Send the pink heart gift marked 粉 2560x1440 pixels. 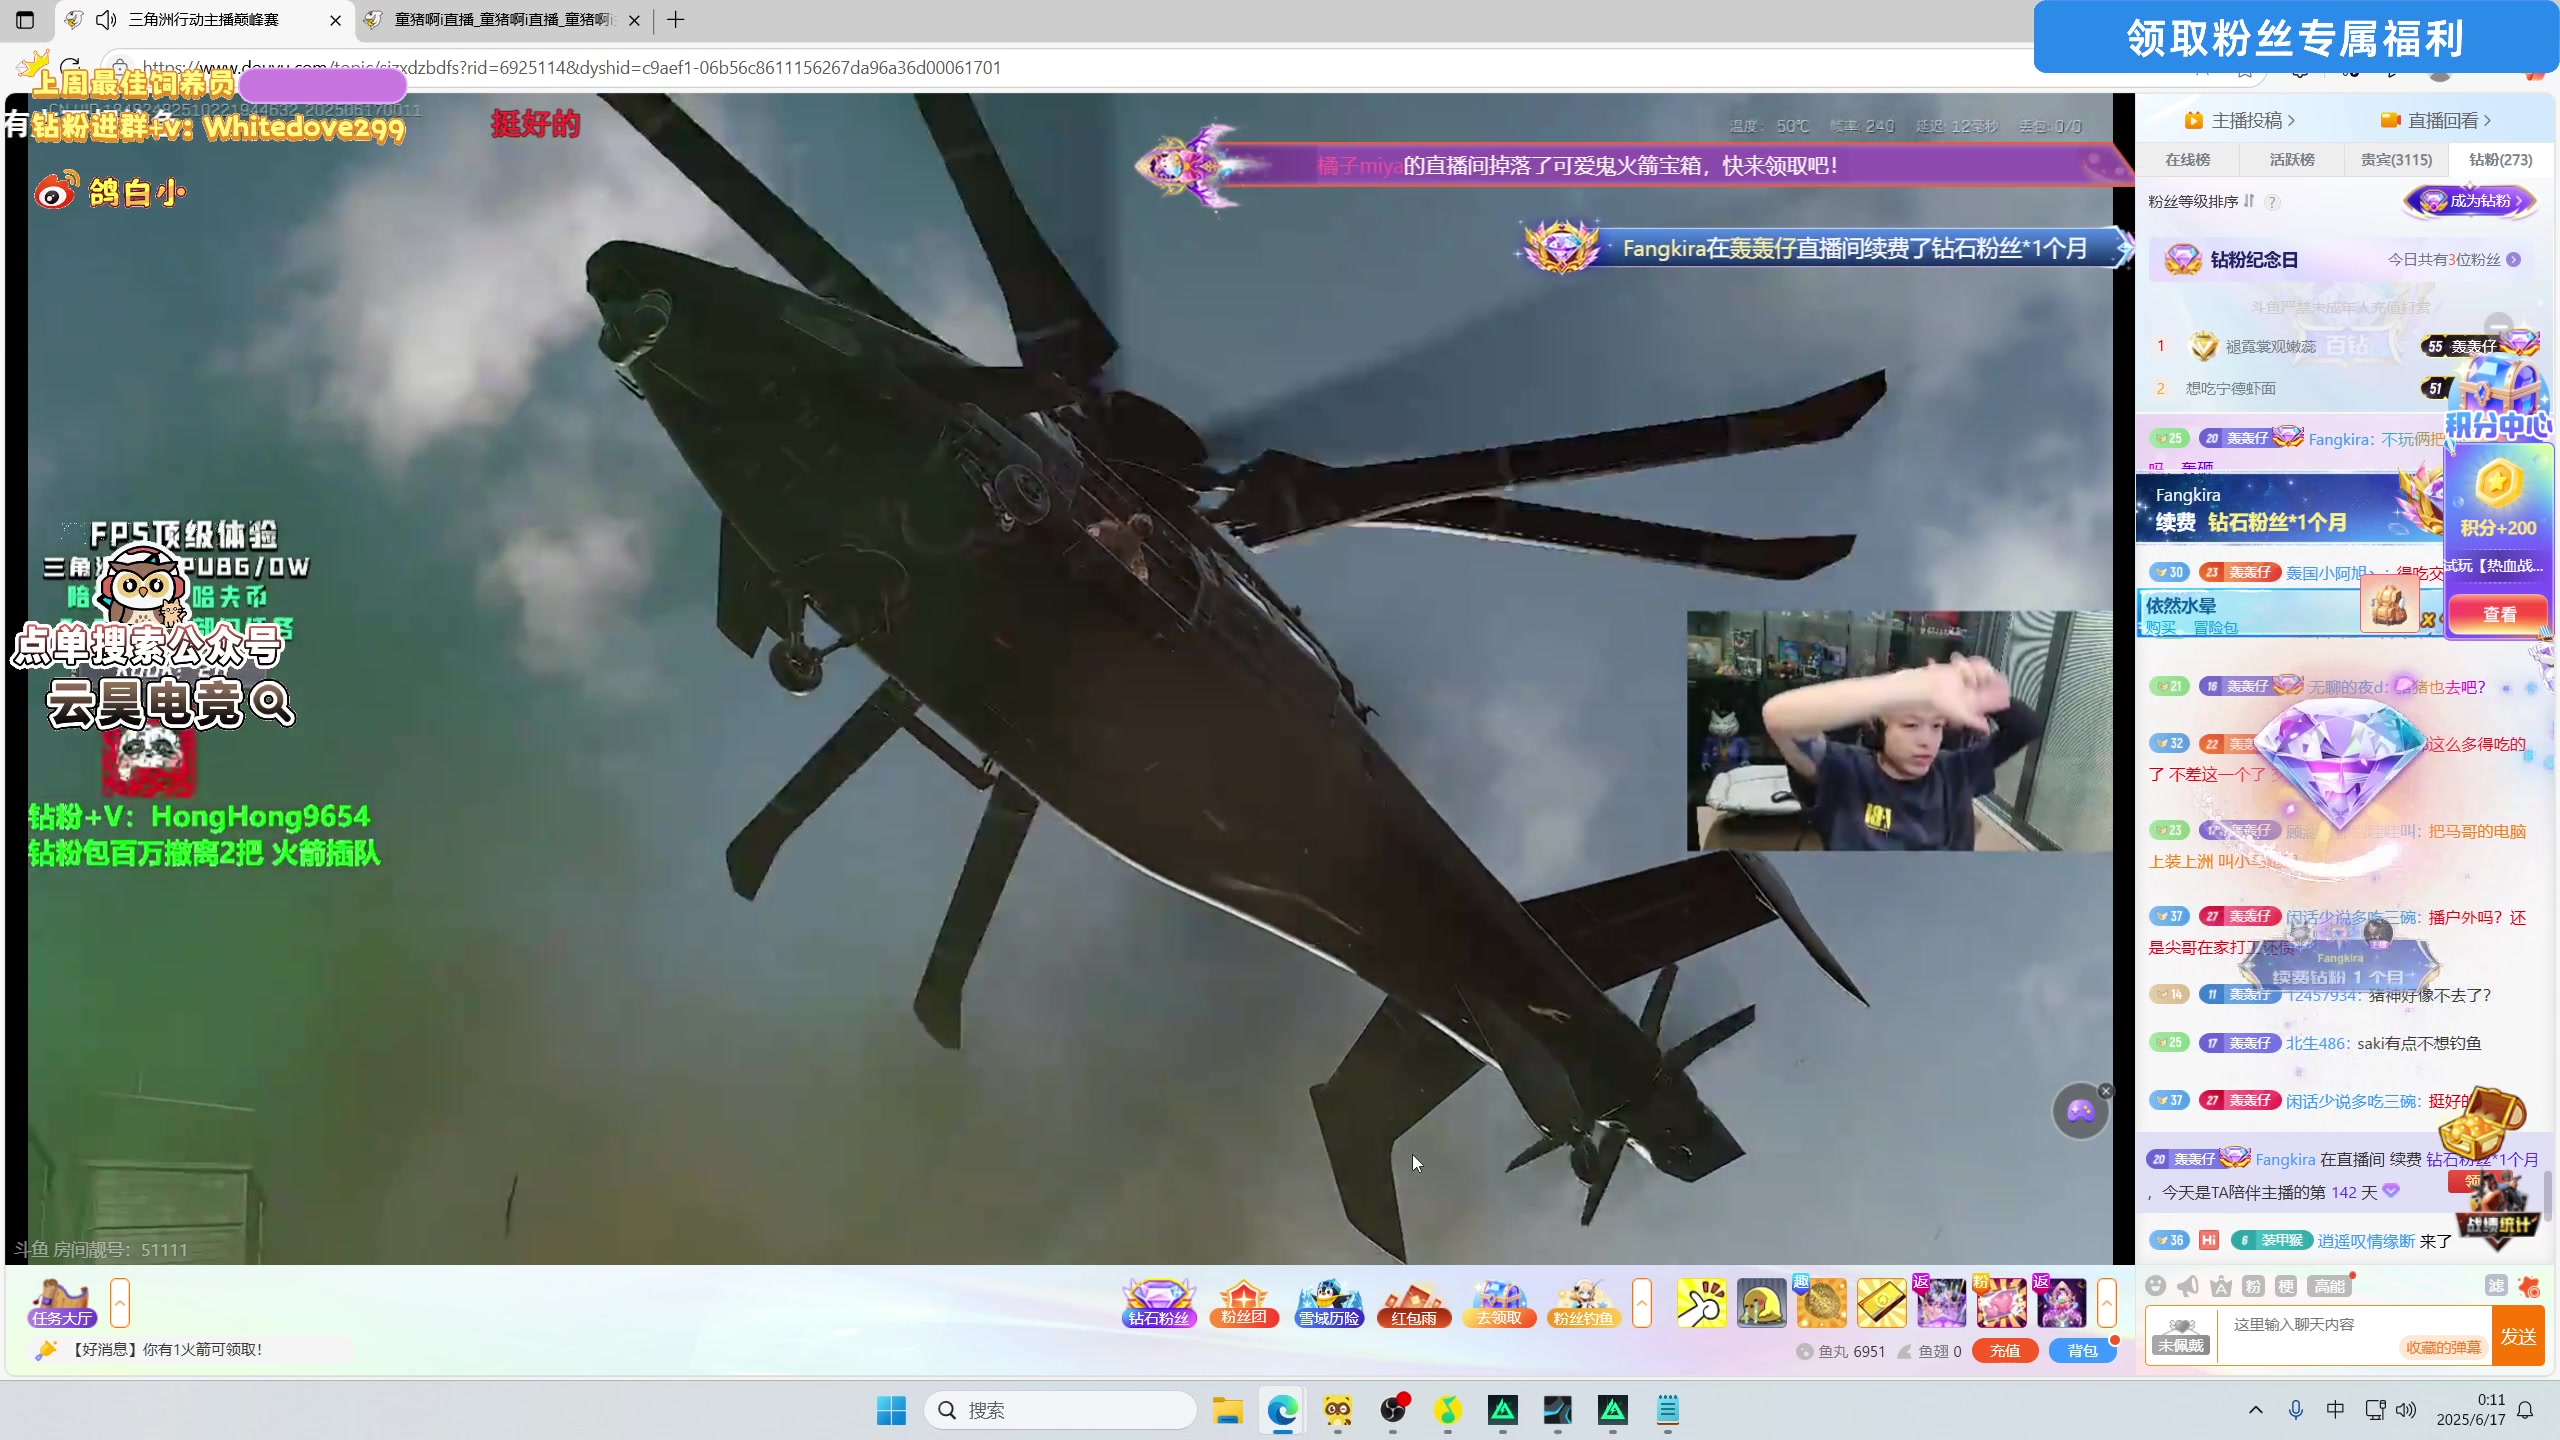[2000, 1303]
